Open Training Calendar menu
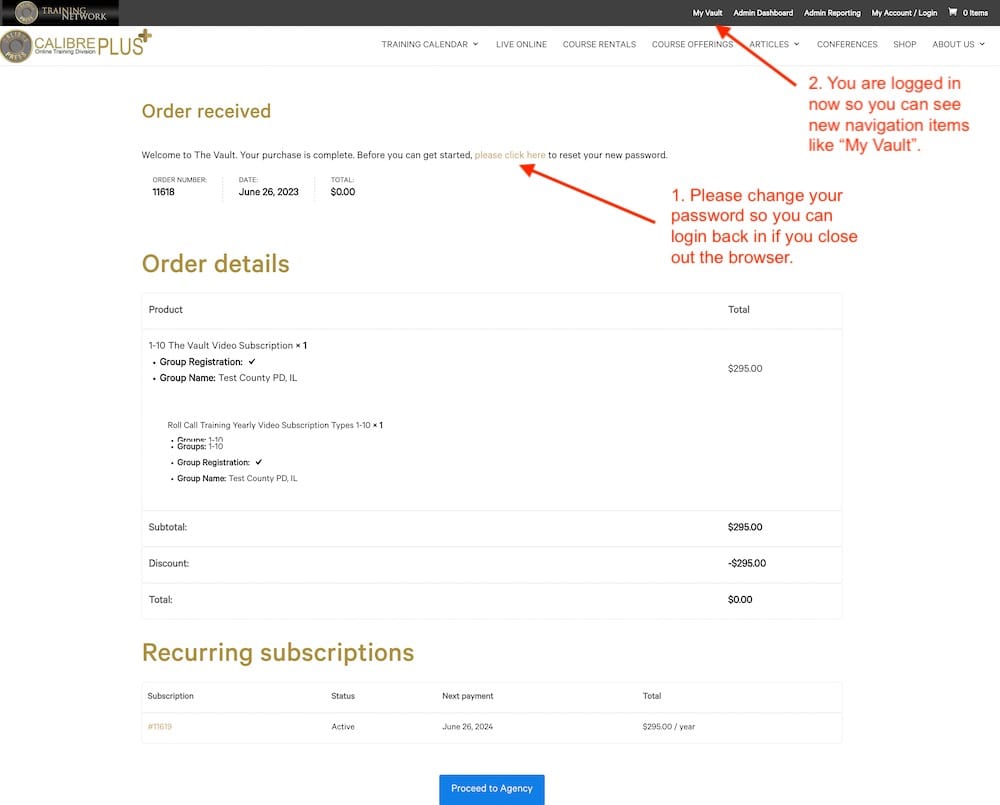Viewport: 1000px width, 805px height. tap(424, 44)
